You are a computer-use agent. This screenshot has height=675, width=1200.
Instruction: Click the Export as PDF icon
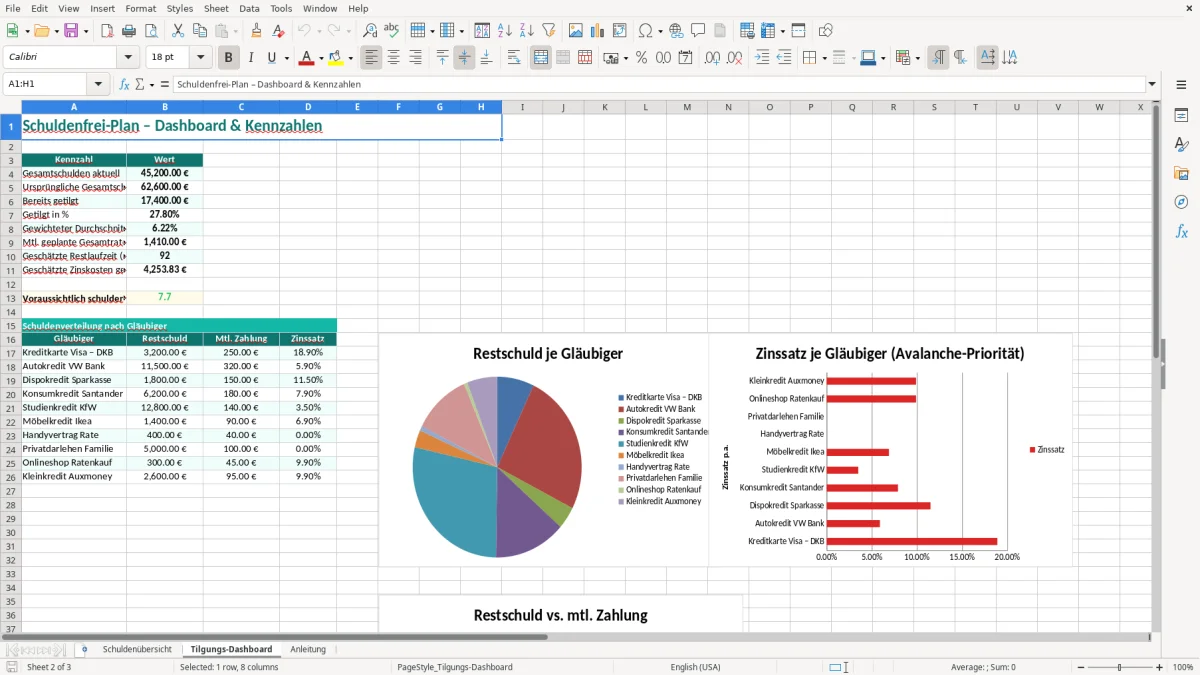pos(107,31)
